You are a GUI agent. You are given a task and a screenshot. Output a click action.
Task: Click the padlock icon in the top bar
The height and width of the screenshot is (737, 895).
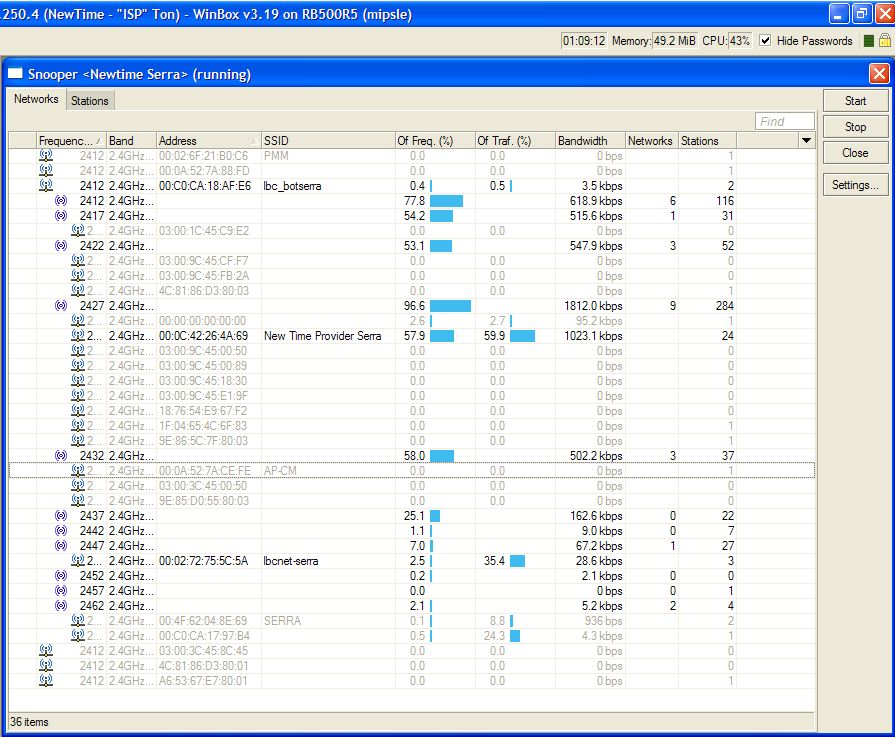[x=885, y=40]
